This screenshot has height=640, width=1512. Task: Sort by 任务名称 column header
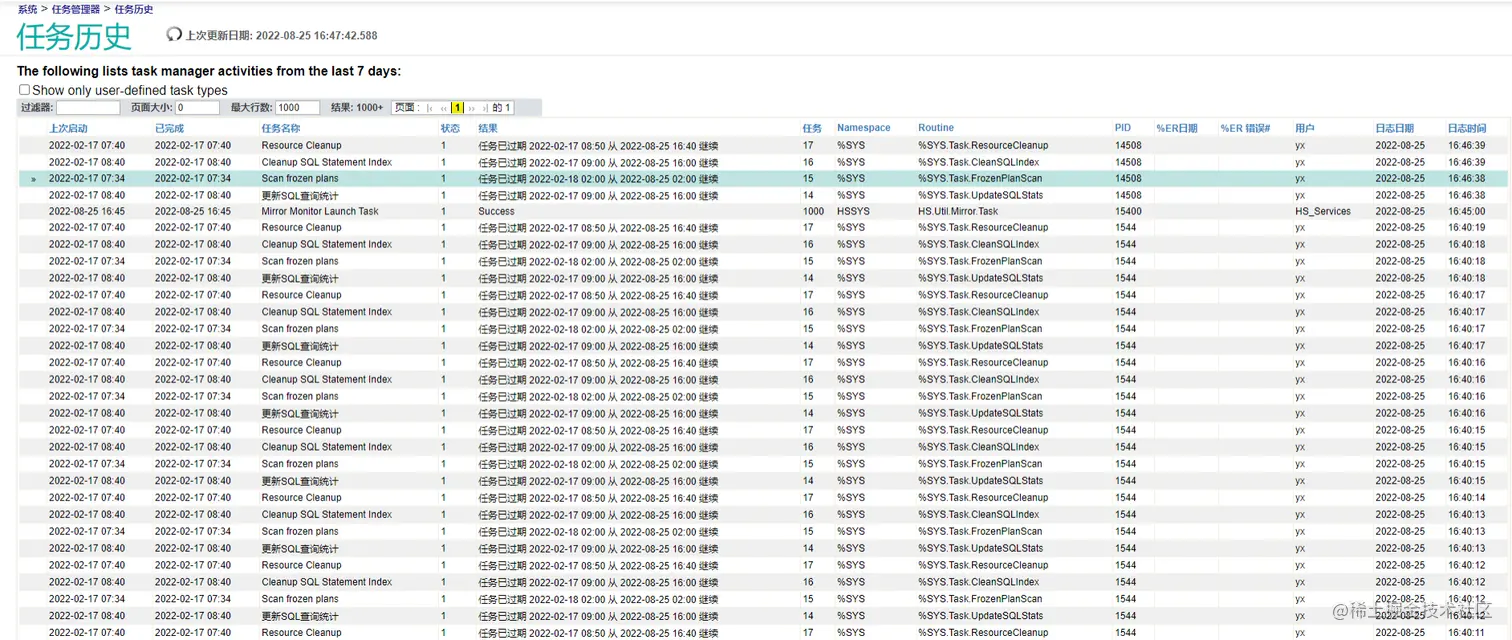click(x=281, y=128)
